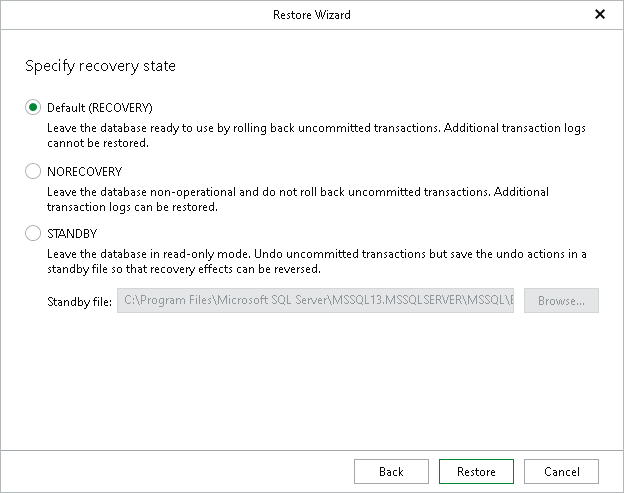The height and width of the screenshot is (493, 624).
Task: Start the database restore with Restore
Action: coord(476,472)
